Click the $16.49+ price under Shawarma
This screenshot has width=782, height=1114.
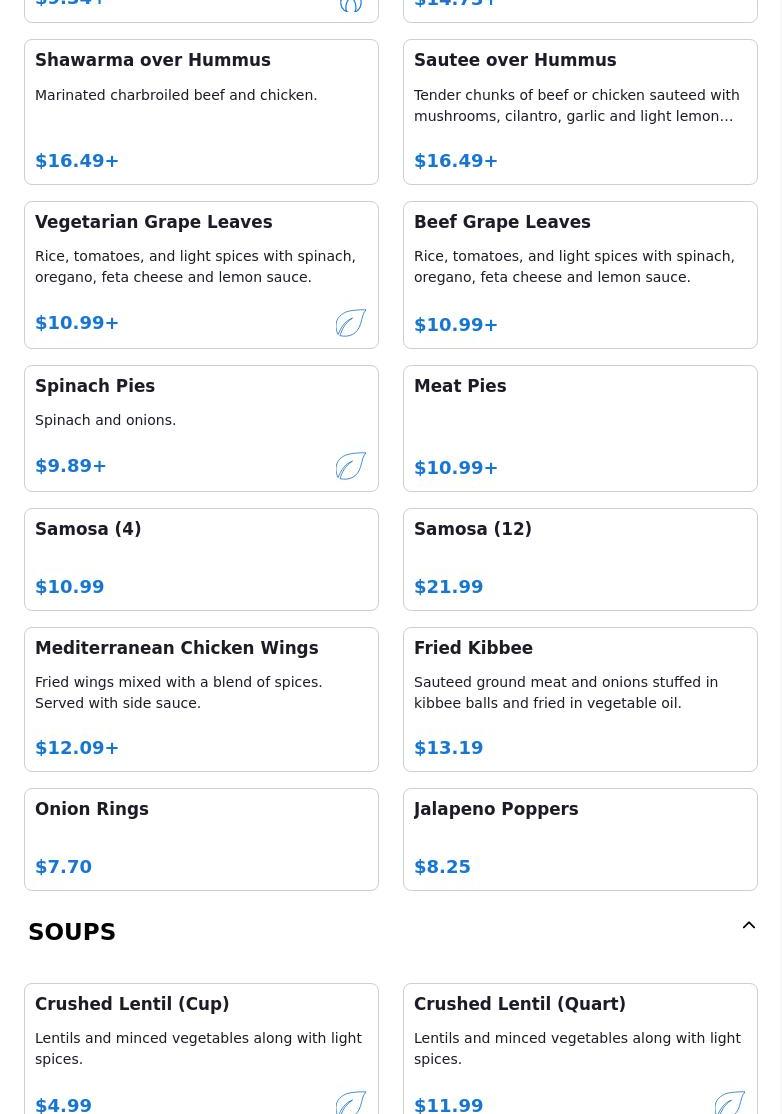77,161
